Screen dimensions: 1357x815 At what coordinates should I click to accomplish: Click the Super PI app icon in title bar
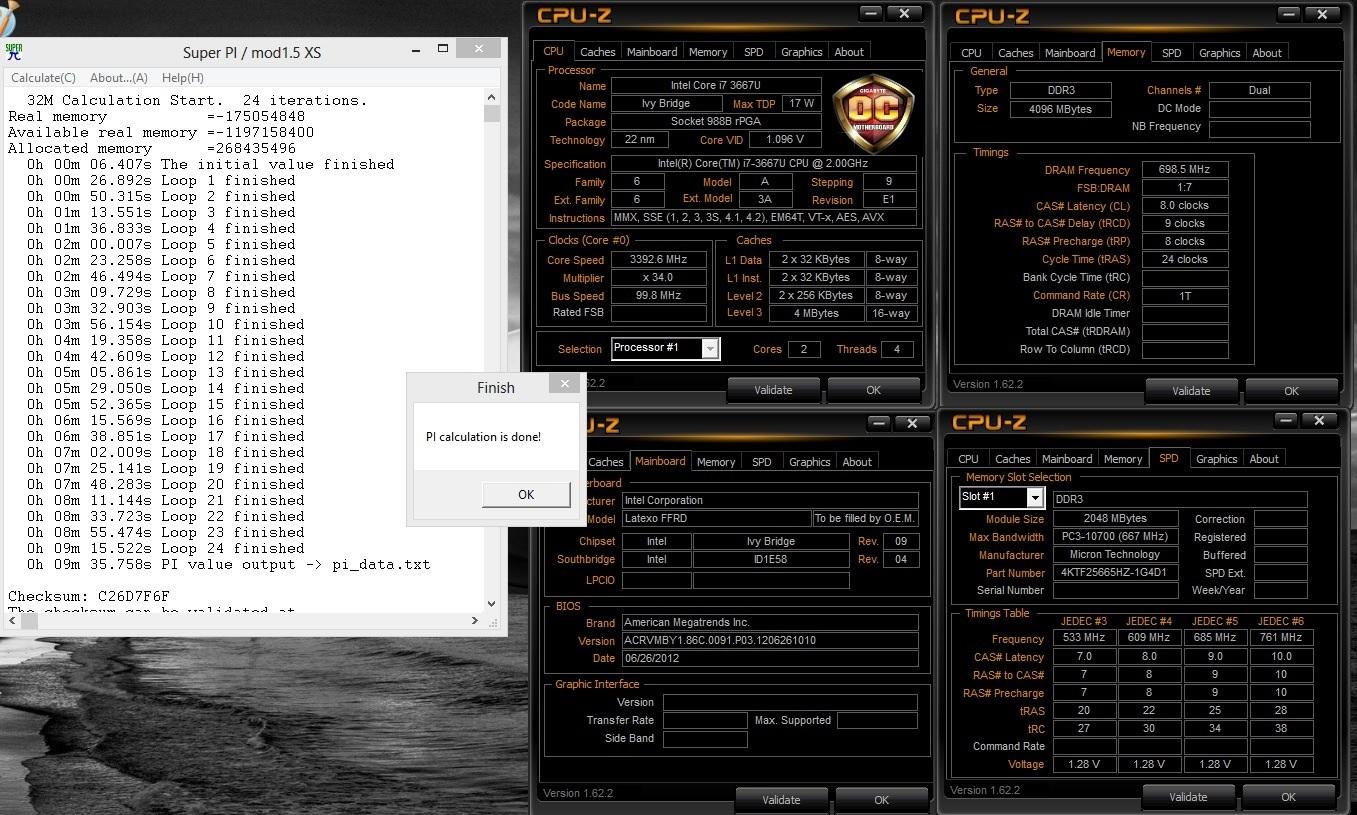14,52
